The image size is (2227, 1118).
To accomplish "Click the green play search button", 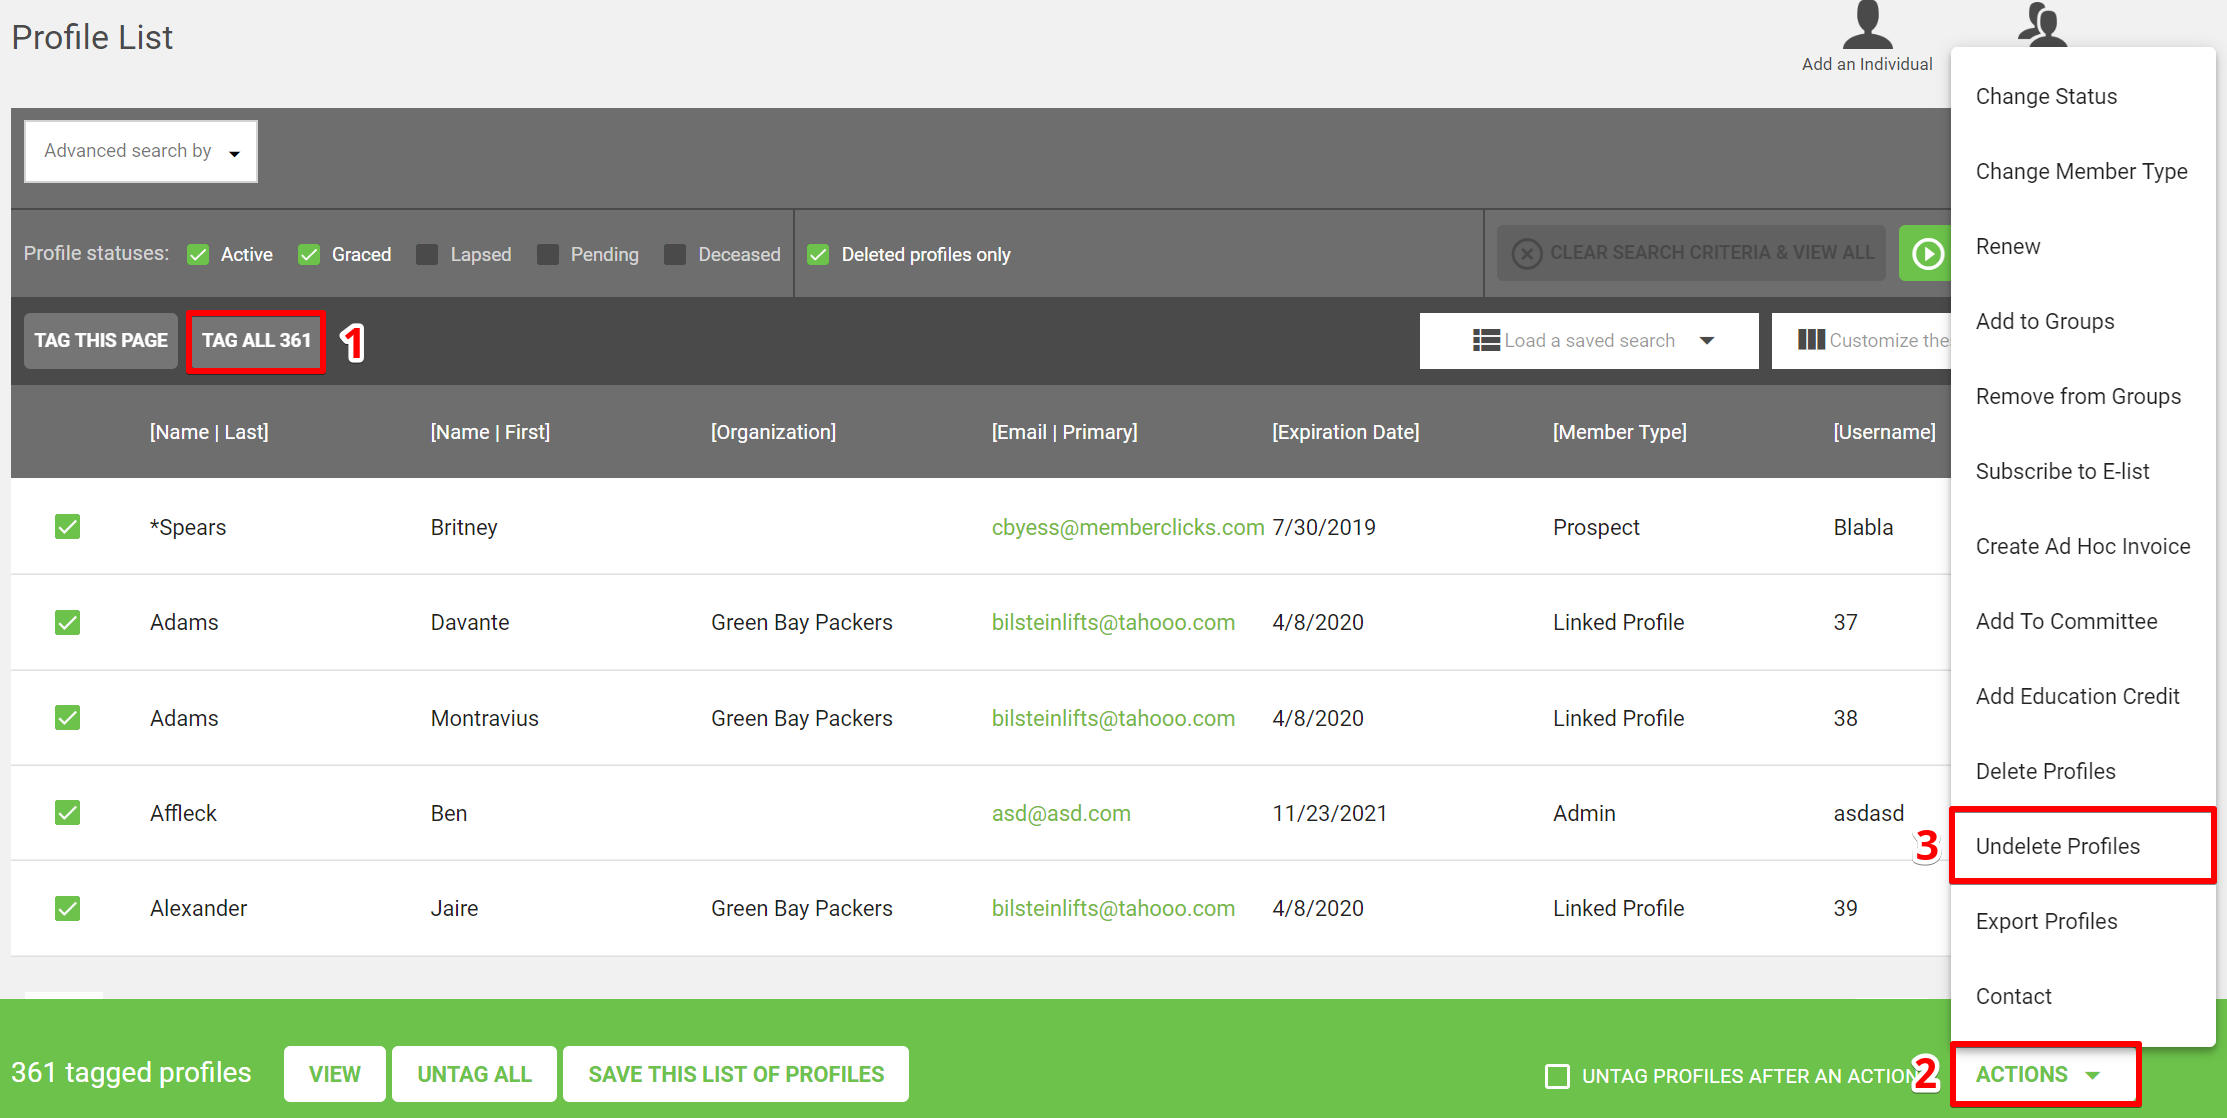I will (1926, 253).
